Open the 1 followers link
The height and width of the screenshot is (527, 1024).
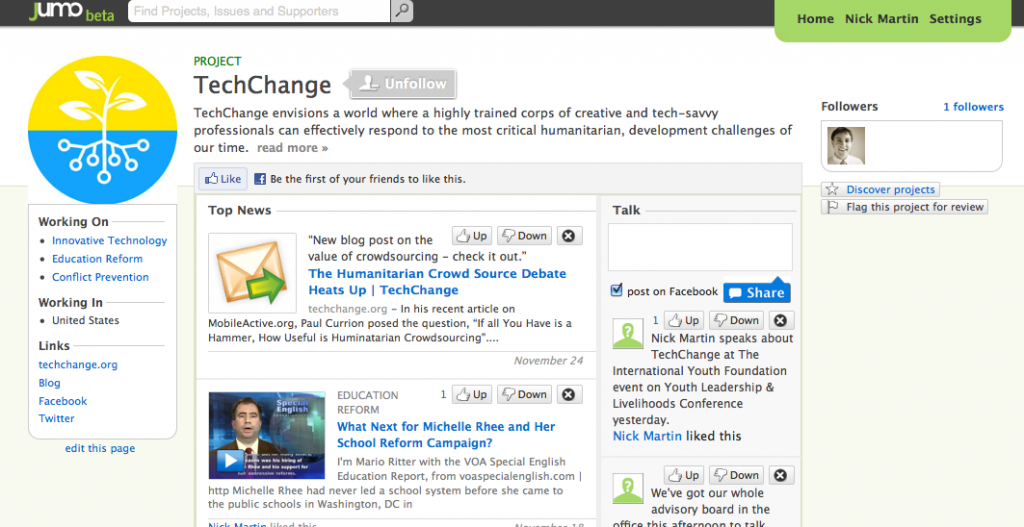(x=973, y=106)
